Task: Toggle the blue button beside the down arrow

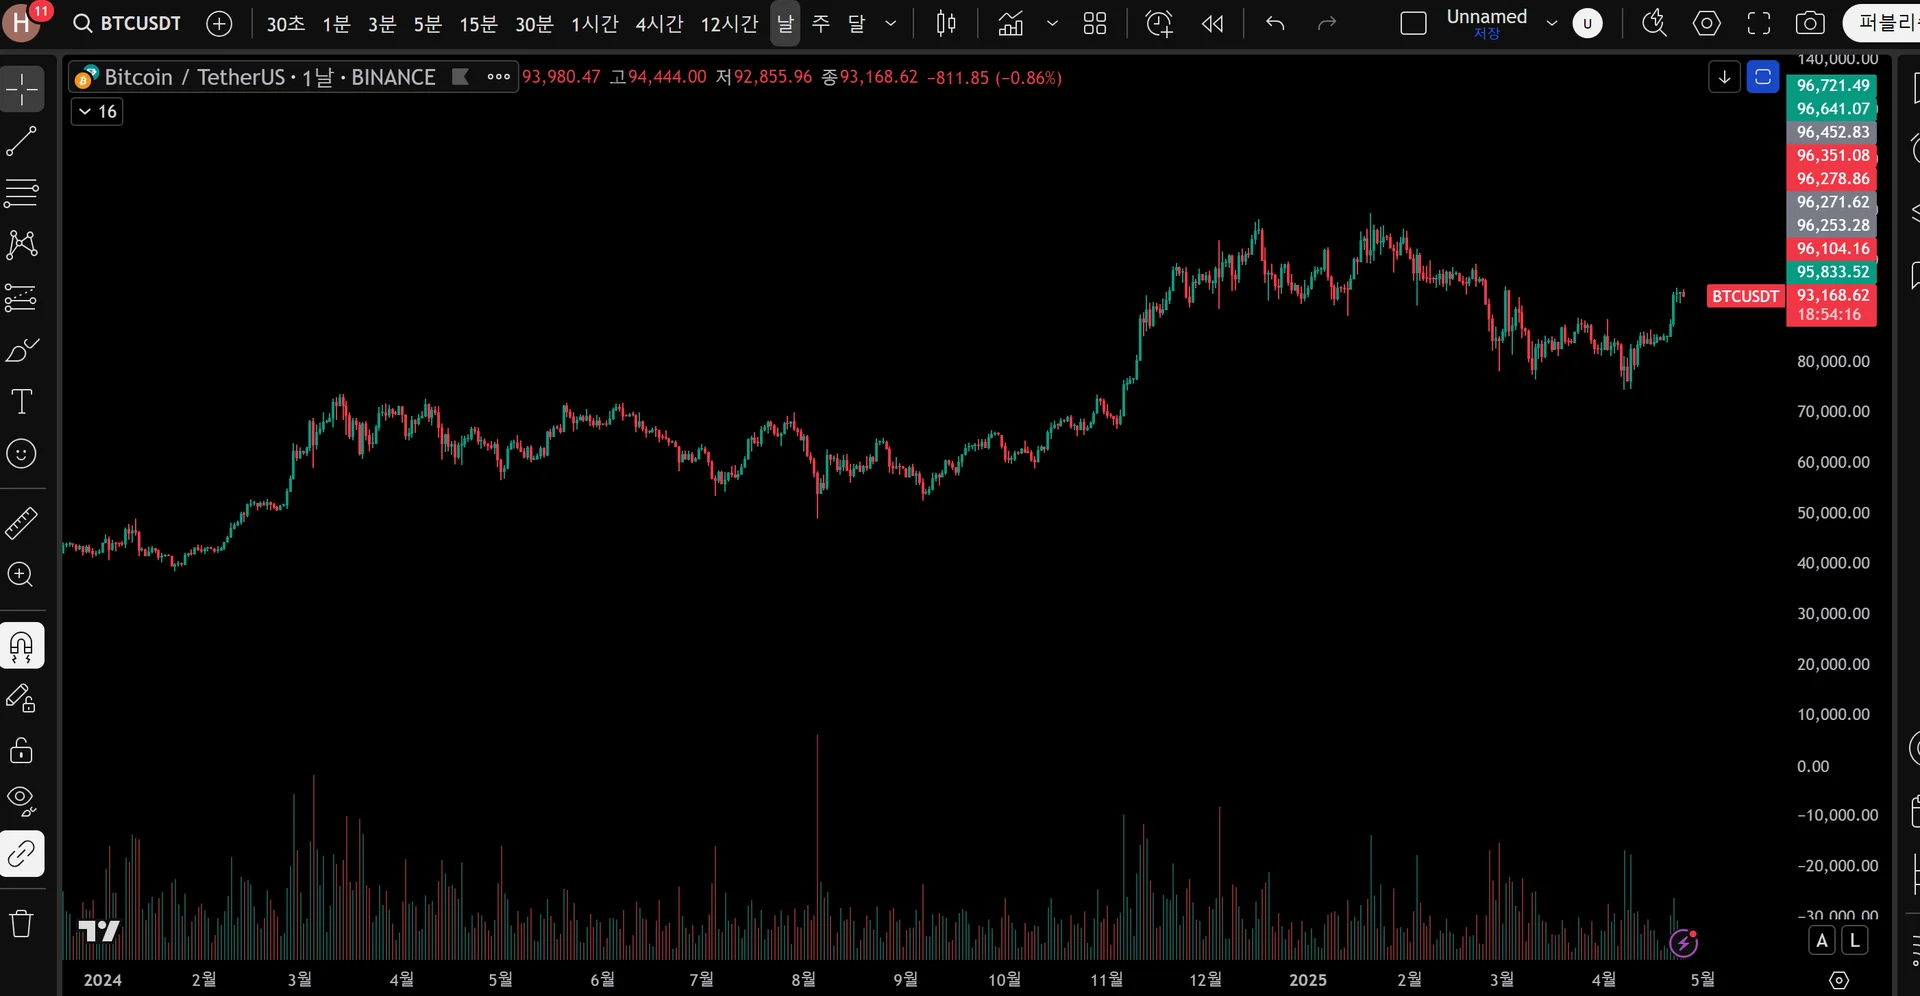Action: click(1763, 77)
